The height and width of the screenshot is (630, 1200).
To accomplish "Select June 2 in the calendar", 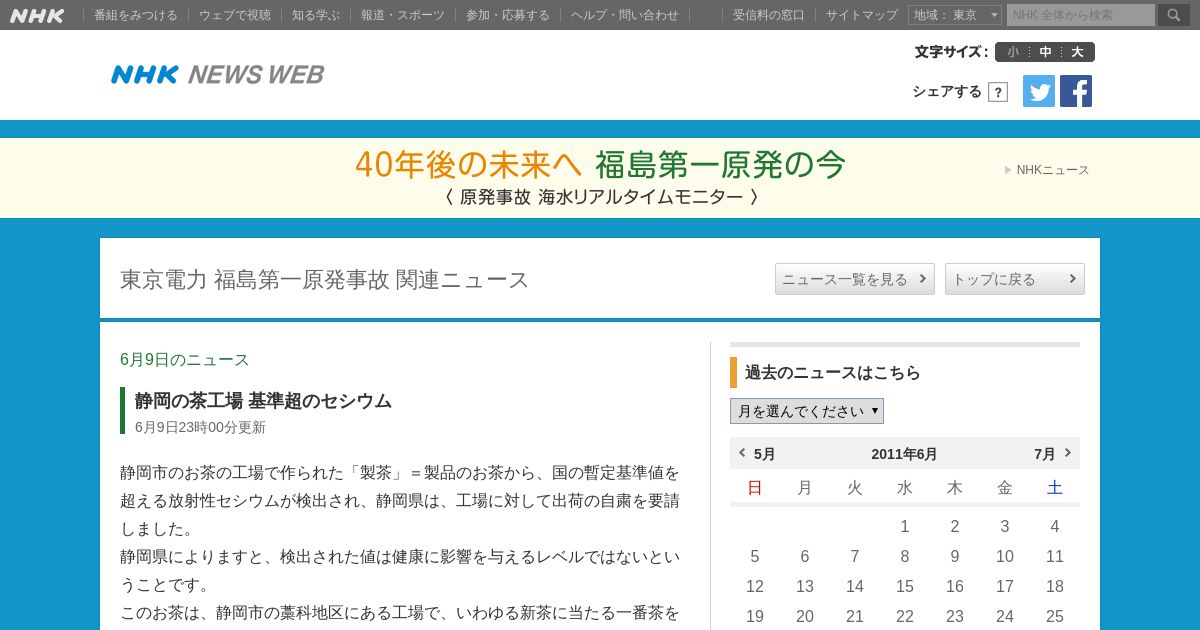I will 955,527.
